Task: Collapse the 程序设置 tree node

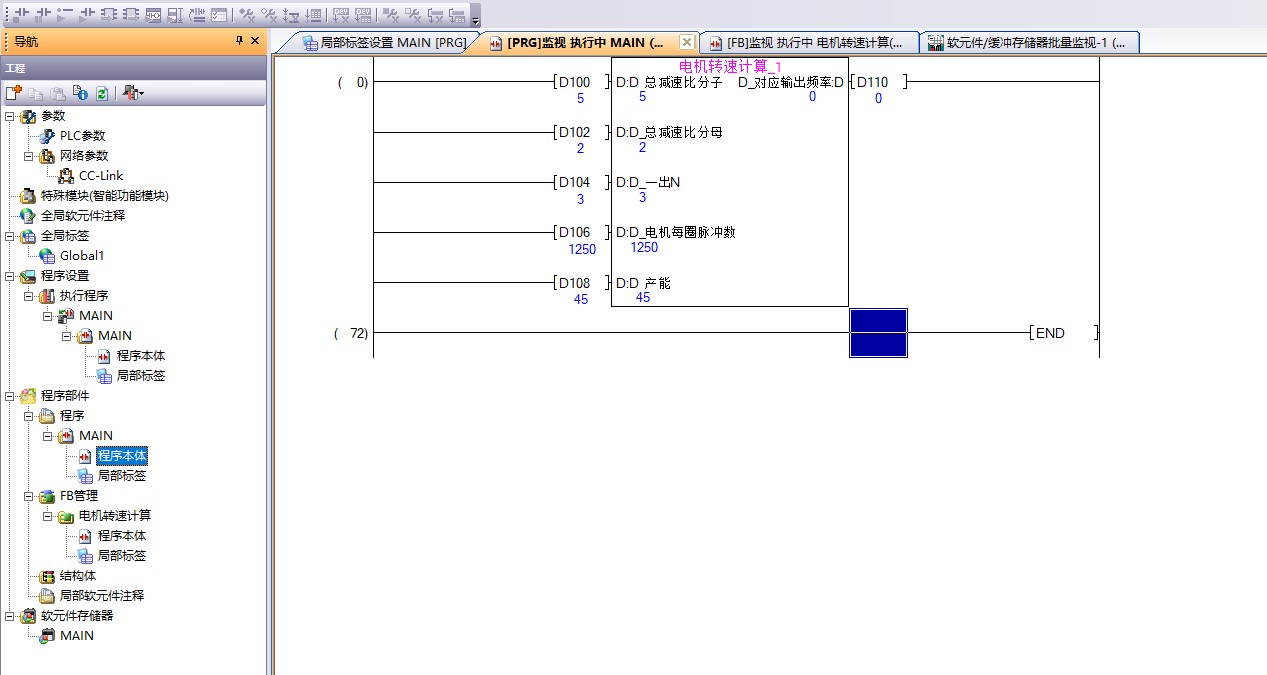Action: click(x=9, y=276)
